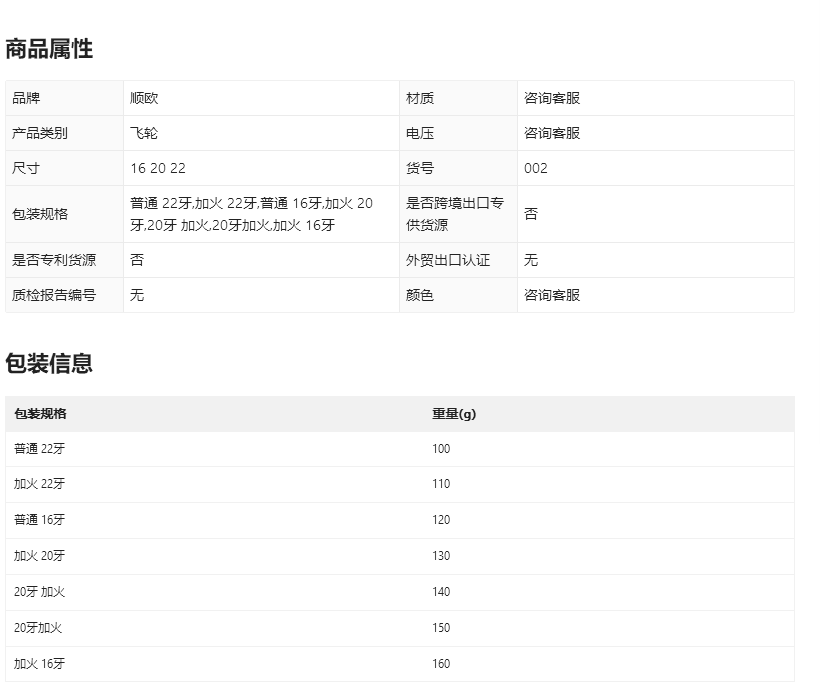Click the 咨询客服 value next to 电压
This screenshot has height=683, width=820.
click(x=552, y=133)
